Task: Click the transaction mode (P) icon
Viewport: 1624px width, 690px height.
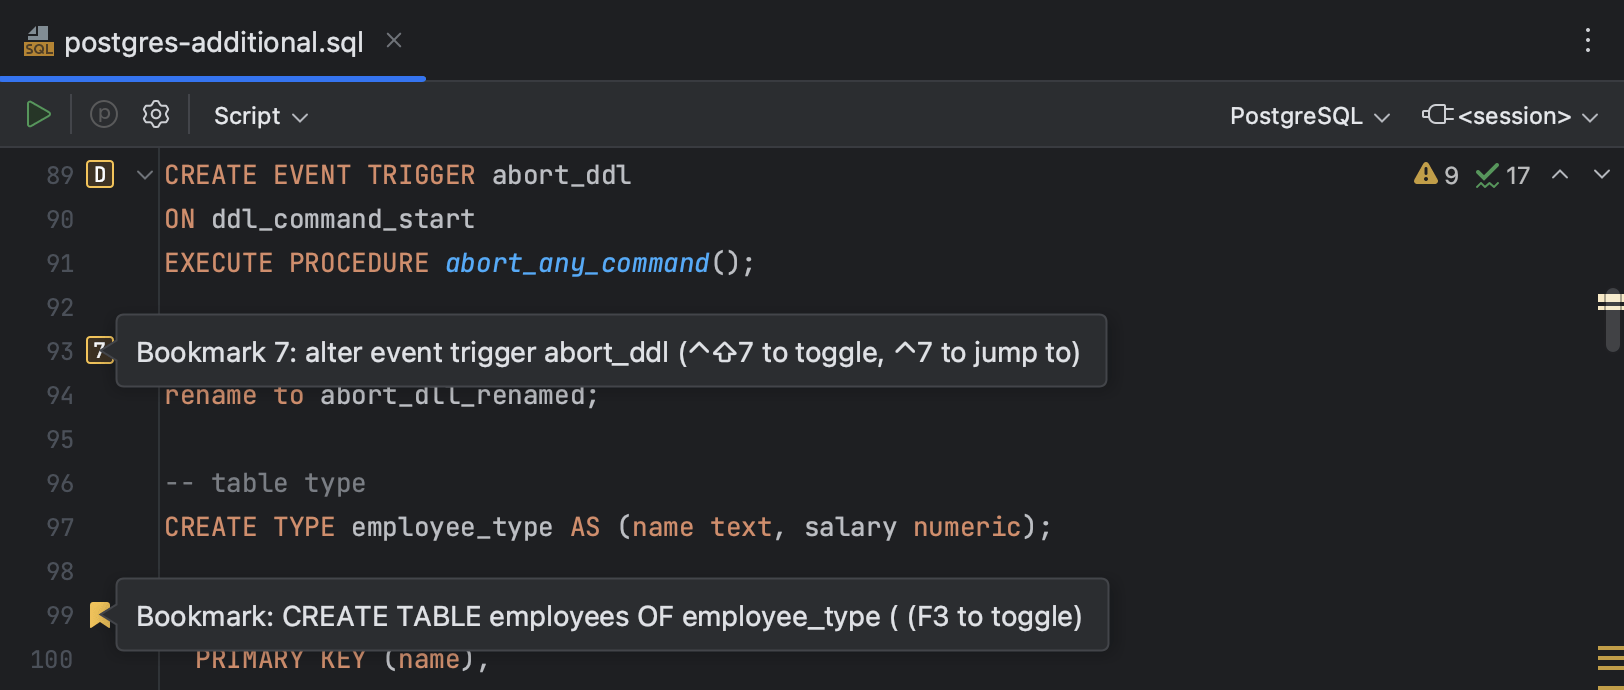Action: coord(104,115)
